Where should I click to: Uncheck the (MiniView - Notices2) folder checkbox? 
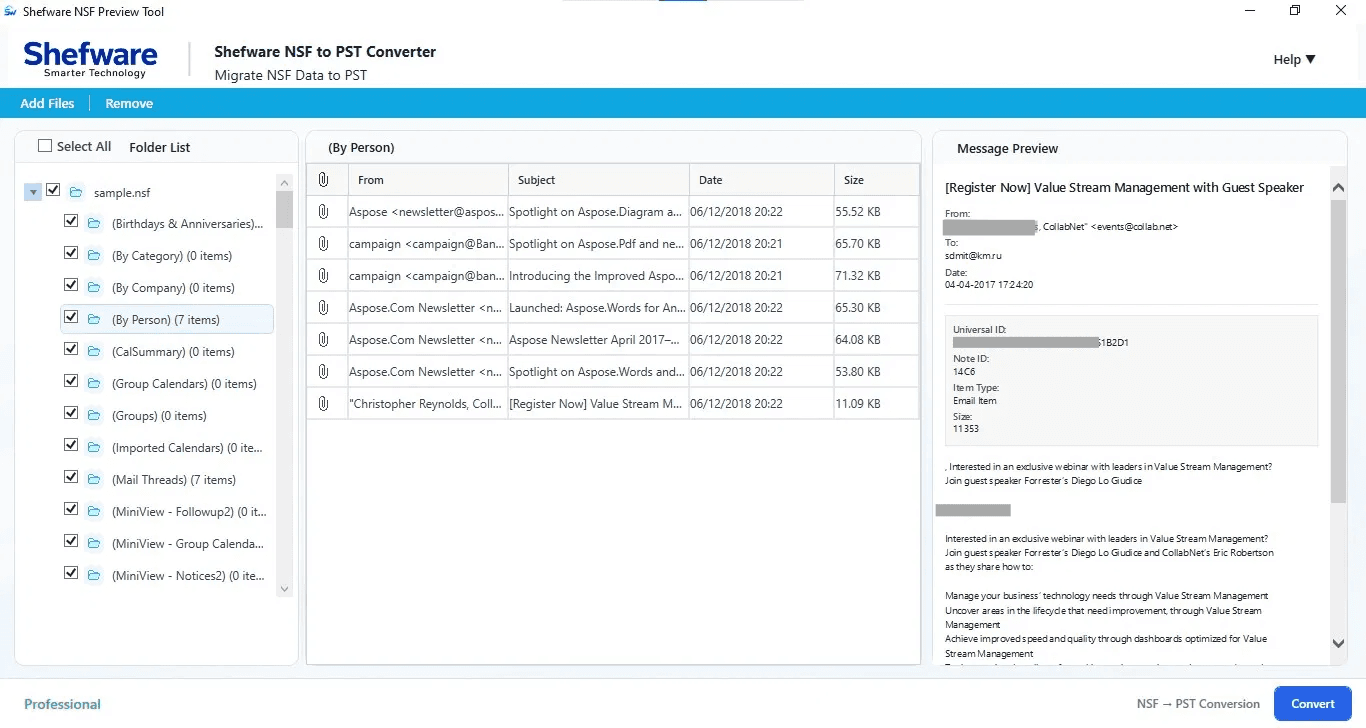click(71, 574)
